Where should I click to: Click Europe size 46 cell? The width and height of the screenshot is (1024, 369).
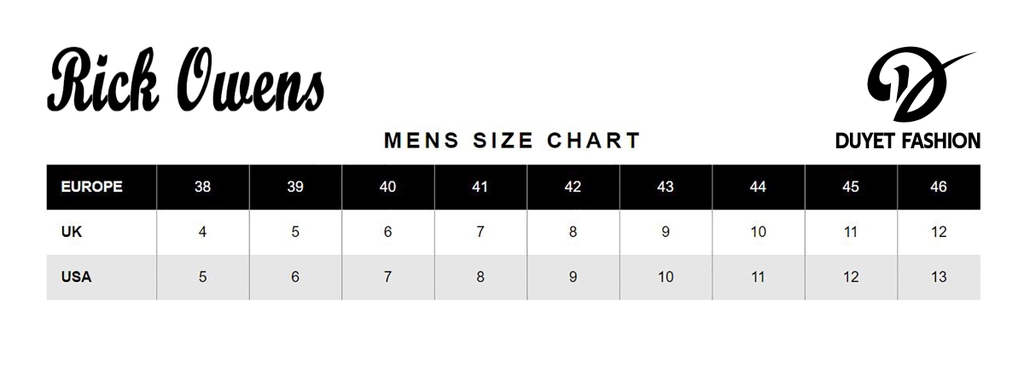click(x=938, y=187)
